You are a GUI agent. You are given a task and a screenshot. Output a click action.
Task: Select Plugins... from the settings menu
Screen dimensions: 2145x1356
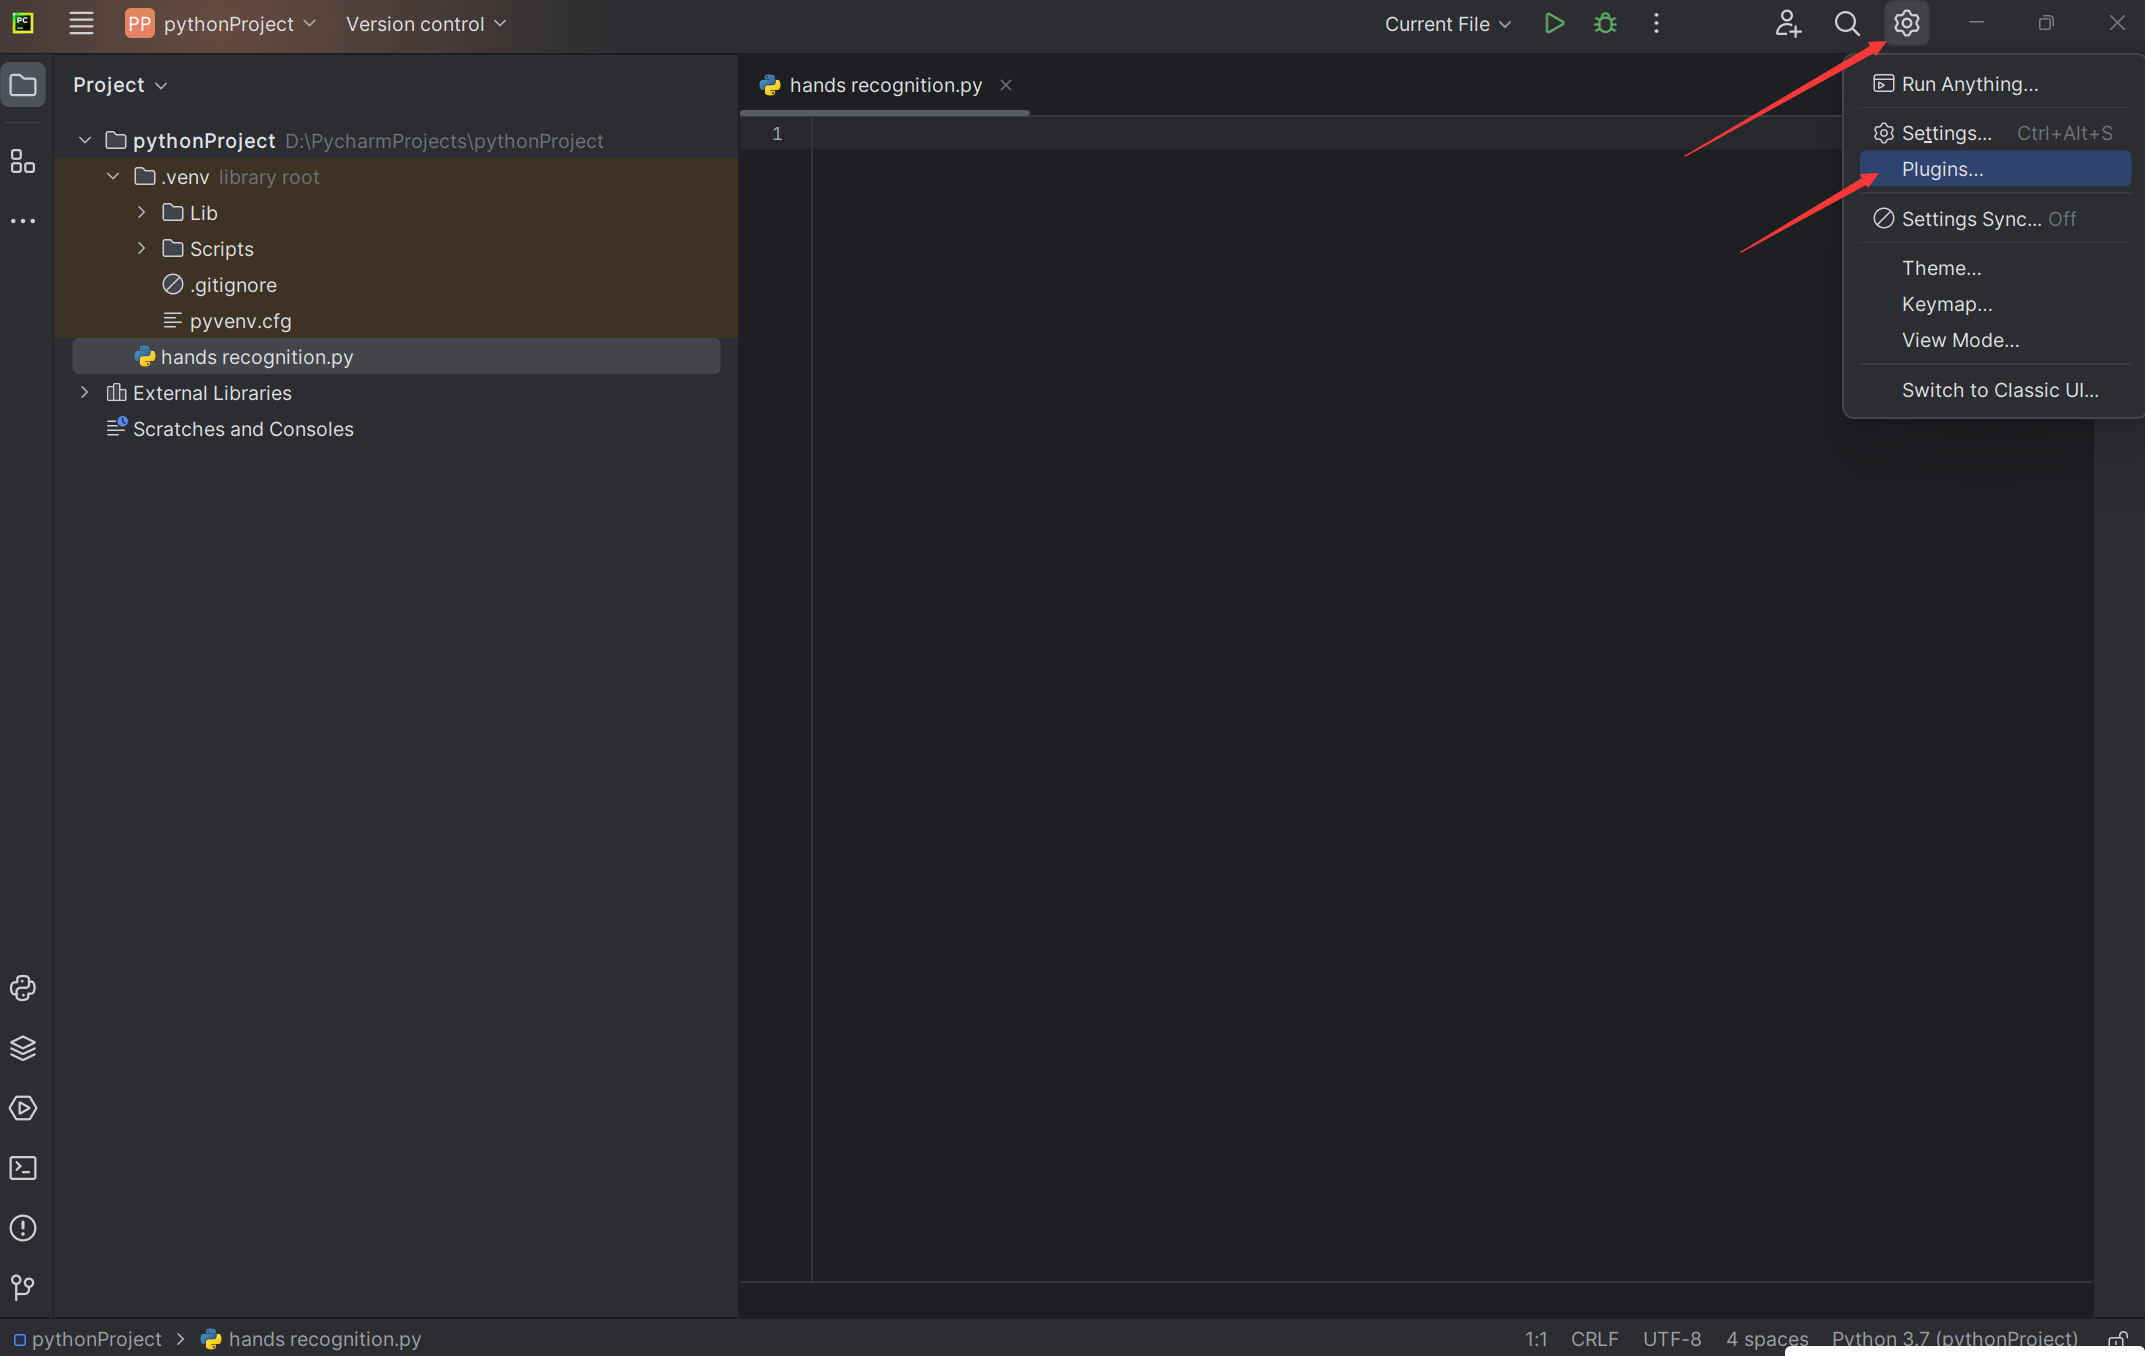[x=1942, y=169]
